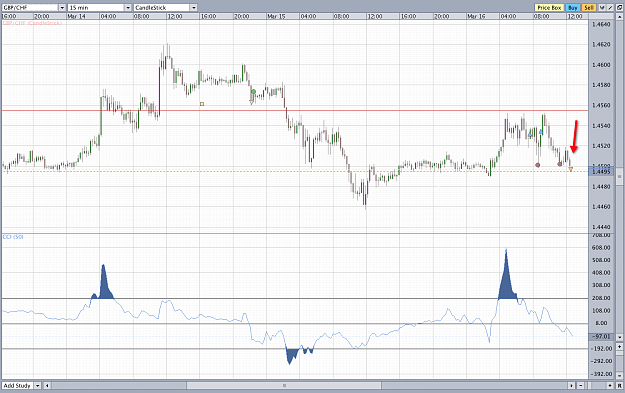Click the vertical zoom plus button
Viewport: 625px width, 393px height.
pyautogui.click(x=619, y=347)
